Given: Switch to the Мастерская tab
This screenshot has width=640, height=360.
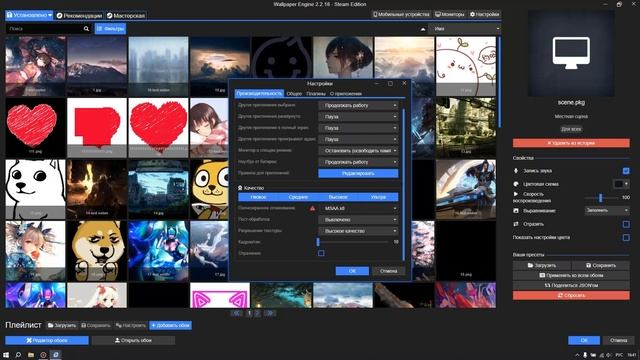Looking at the screenshot, I should 126,16.
